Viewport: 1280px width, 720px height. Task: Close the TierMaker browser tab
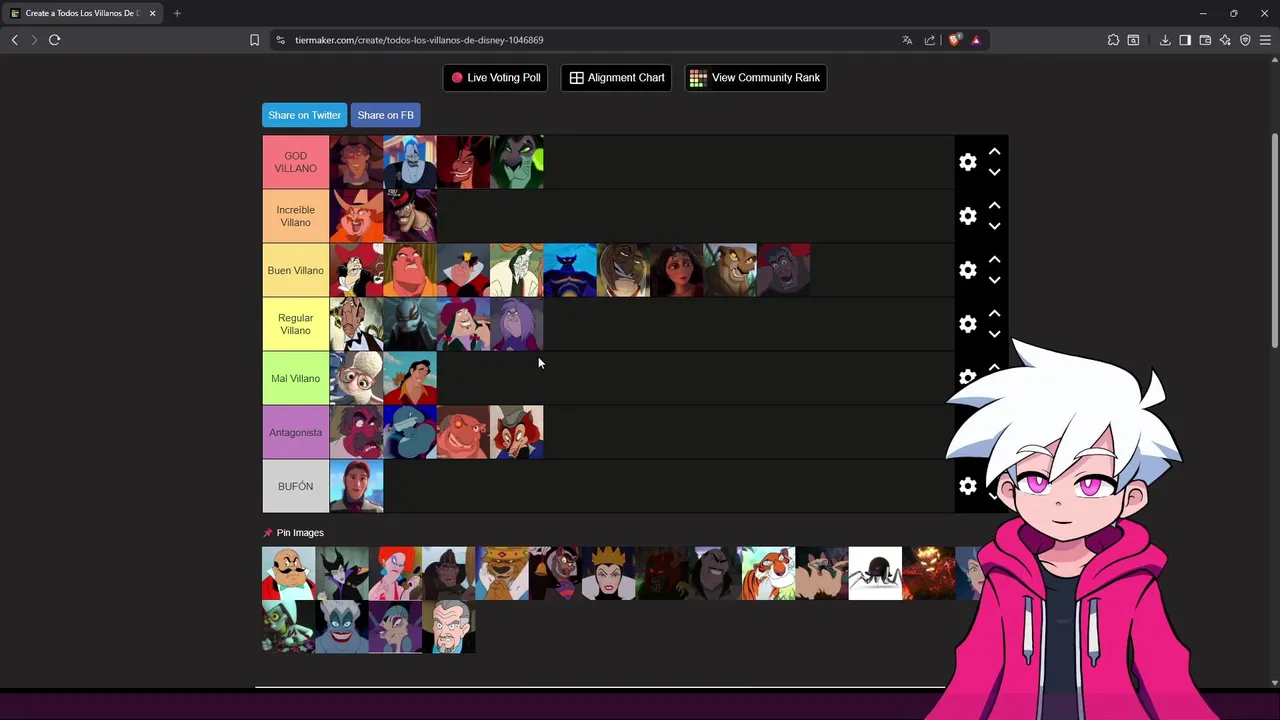pos(152,13)
